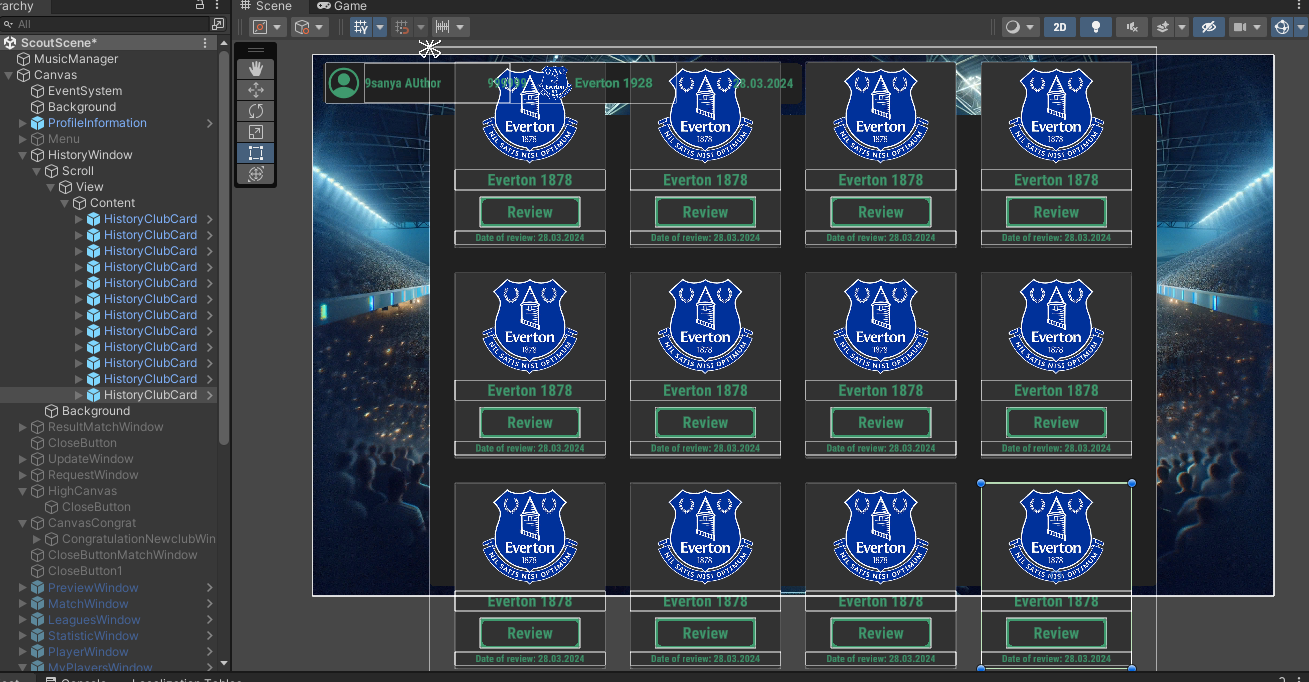The width and height of the screenshot is (1309, 682).
Task: Toggle grid snapping button
Action: pos(403,27)
